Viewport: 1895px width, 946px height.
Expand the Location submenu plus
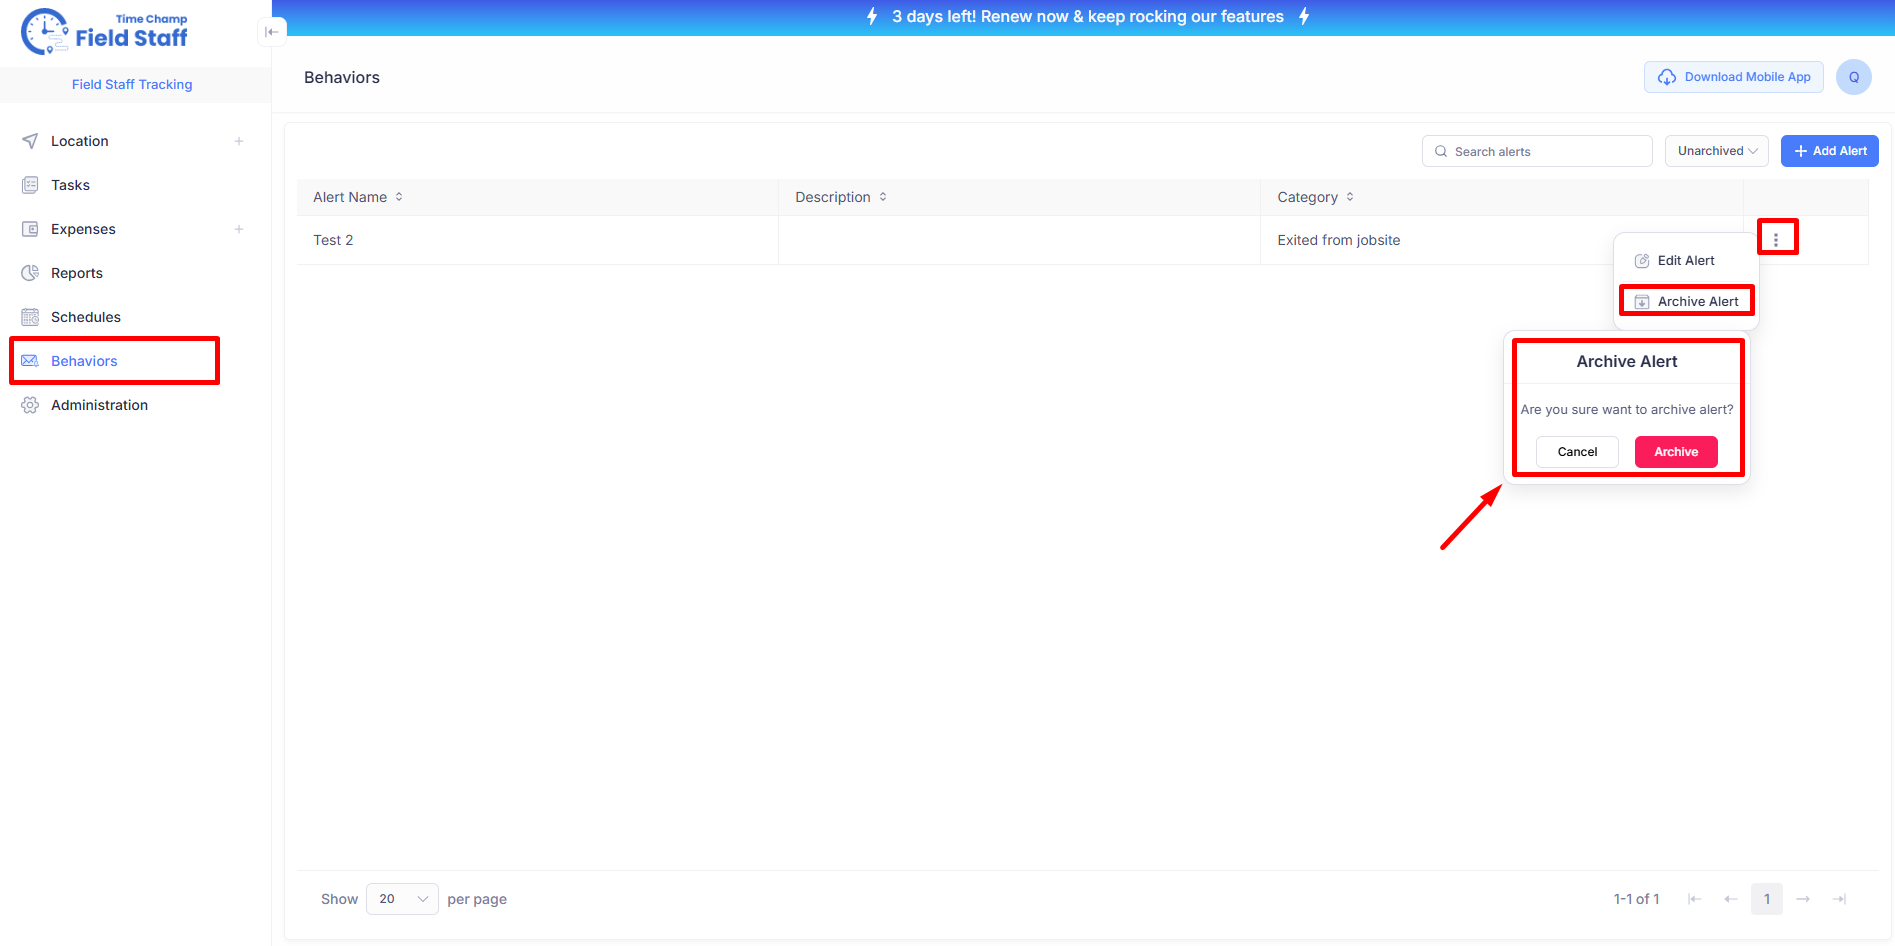click(x=239, y=141)
